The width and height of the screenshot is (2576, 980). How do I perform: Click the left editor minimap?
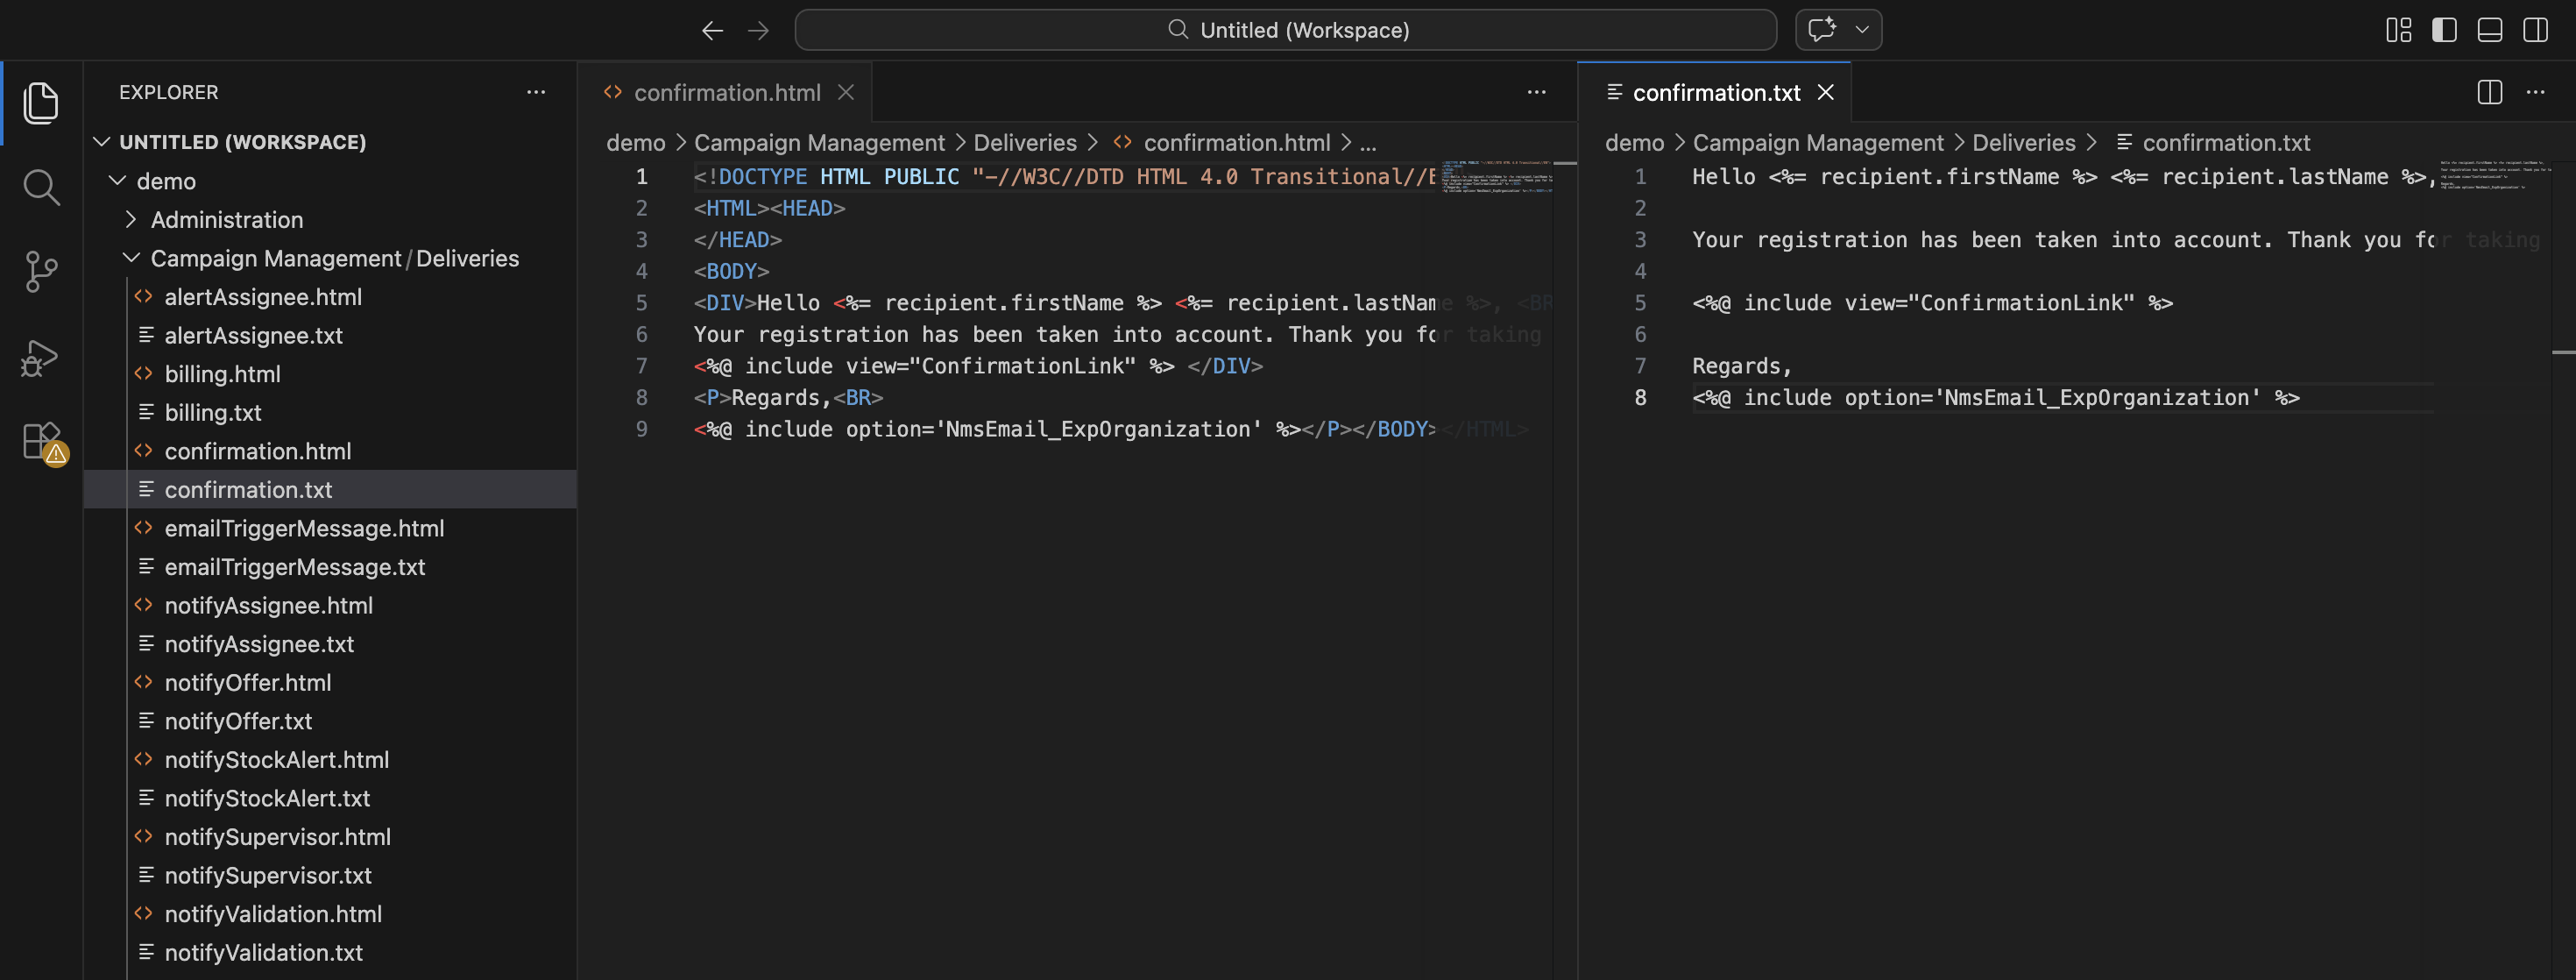[x=1496, y=176]
